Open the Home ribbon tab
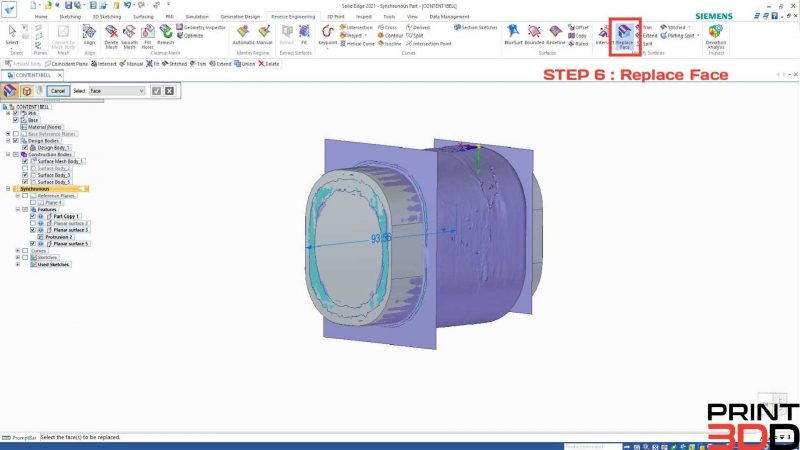This screenshot has height=450, width=800. [41, 17]
